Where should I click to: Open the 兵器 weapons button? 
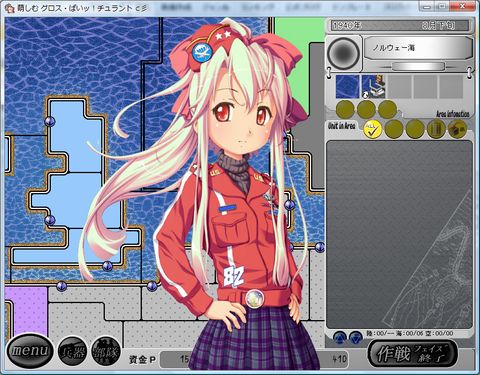point(73,351)
